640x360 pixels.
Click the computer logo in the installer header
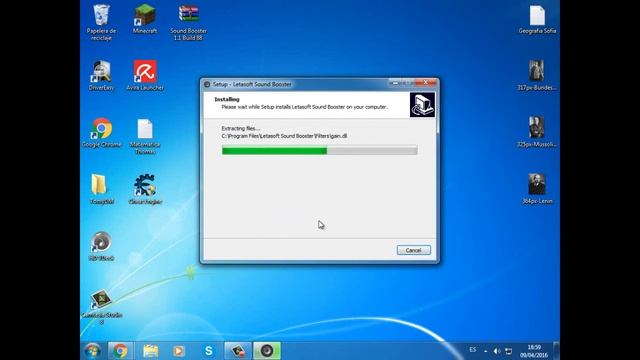coord(422,104)
